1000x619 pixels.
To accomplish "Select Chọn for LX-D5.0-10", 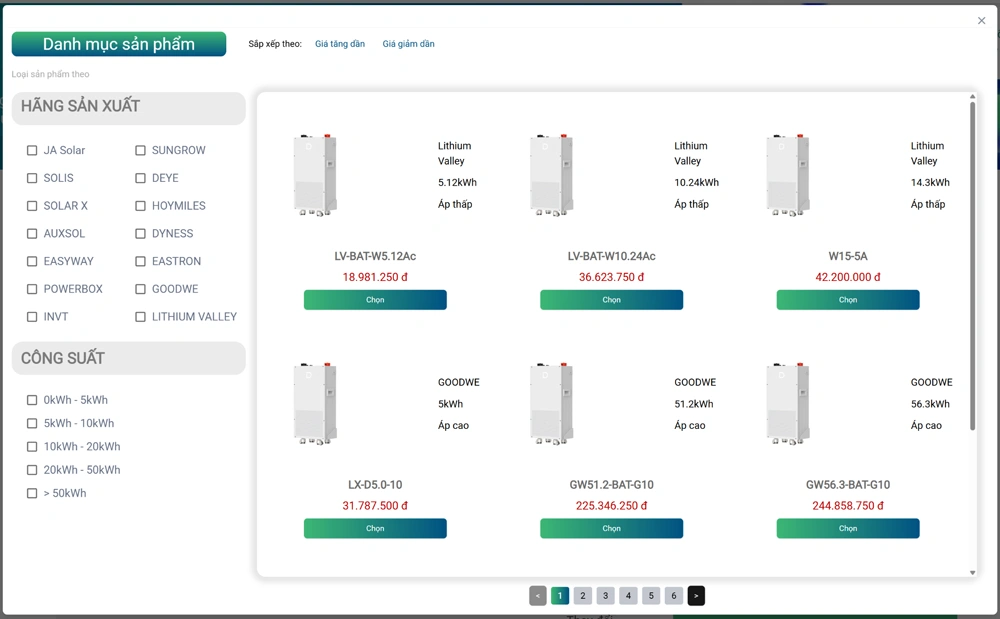I will point(375,528).
